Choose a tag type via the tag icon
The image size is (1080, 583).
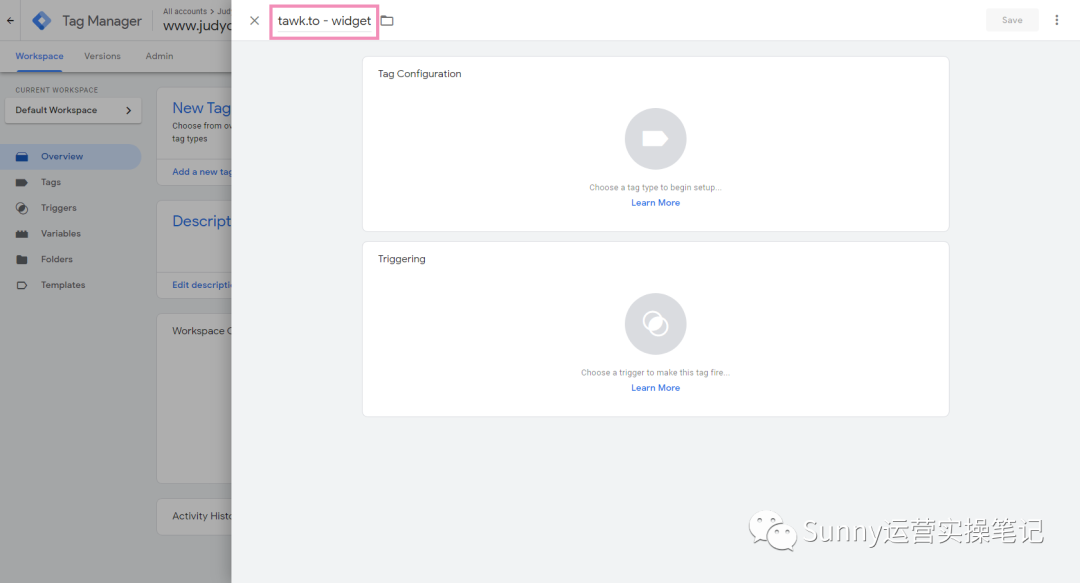(x=655, y=139)
